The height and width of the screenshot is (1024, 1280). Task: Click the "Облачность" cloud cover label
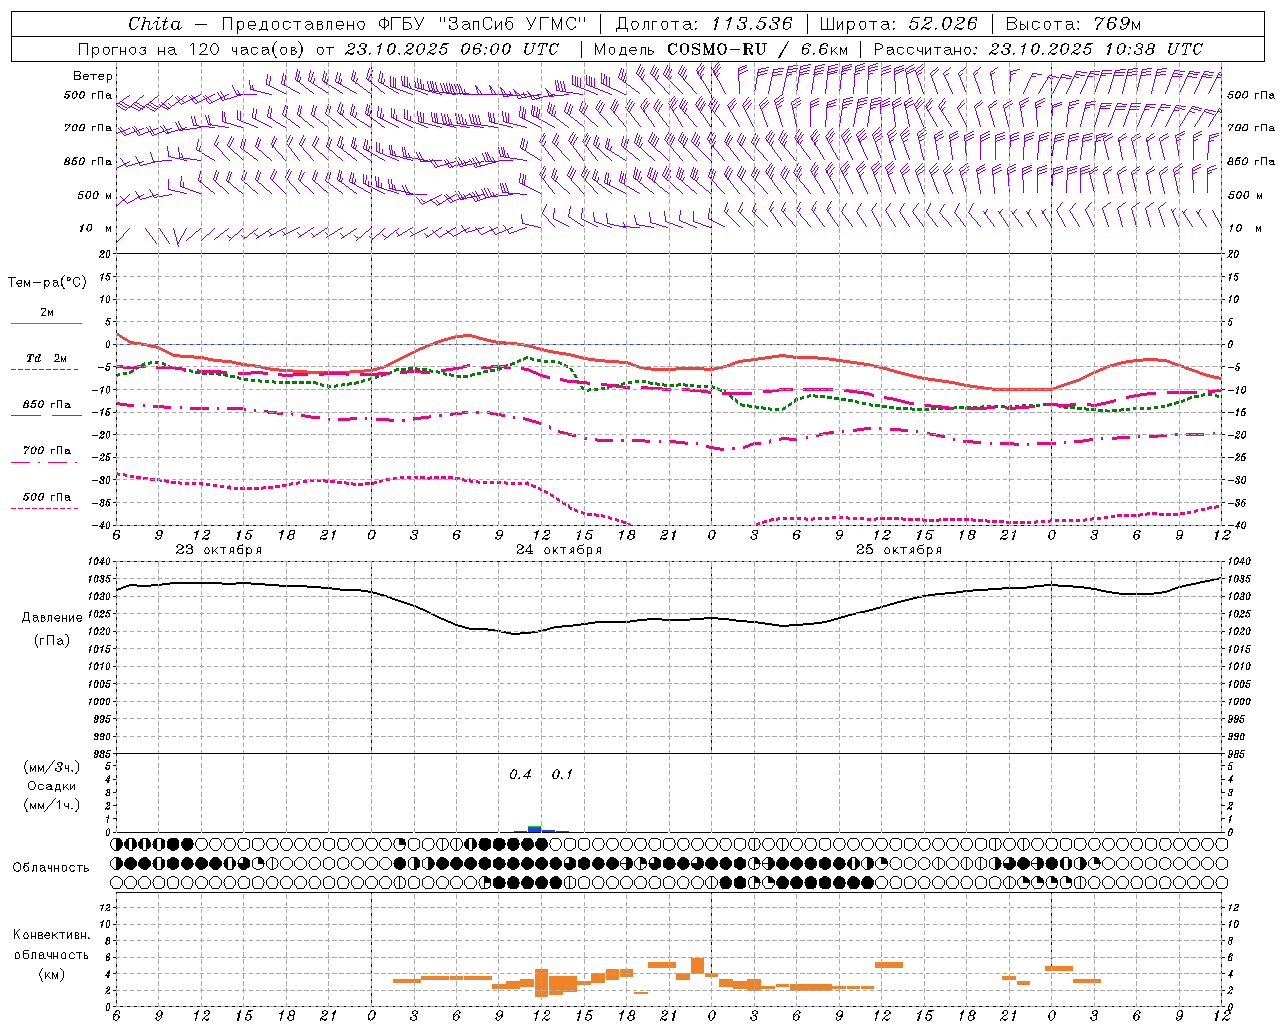(51, 867)
